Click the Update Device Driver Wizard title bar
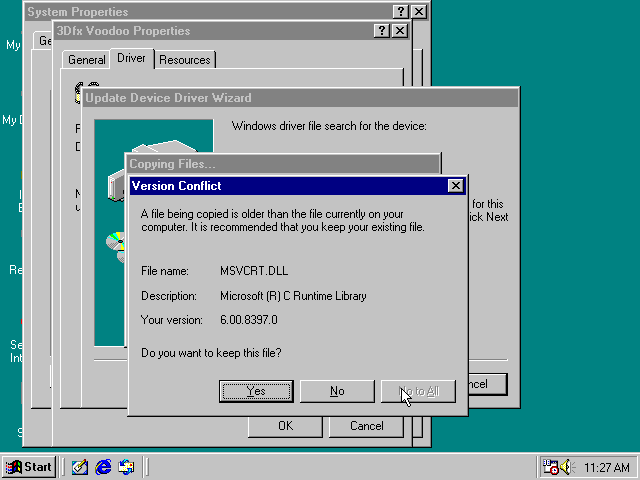The image size is (640, 480). pyautogui.click(x=300, y=98)
